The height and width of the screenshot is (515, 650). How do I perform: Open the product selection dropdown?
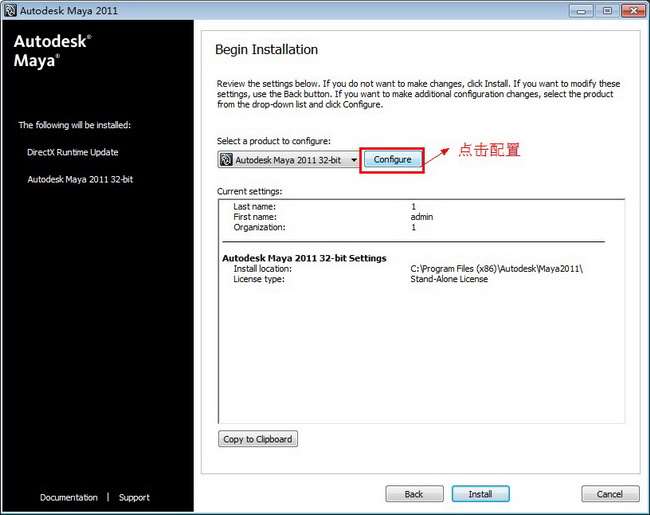point(288,160)
